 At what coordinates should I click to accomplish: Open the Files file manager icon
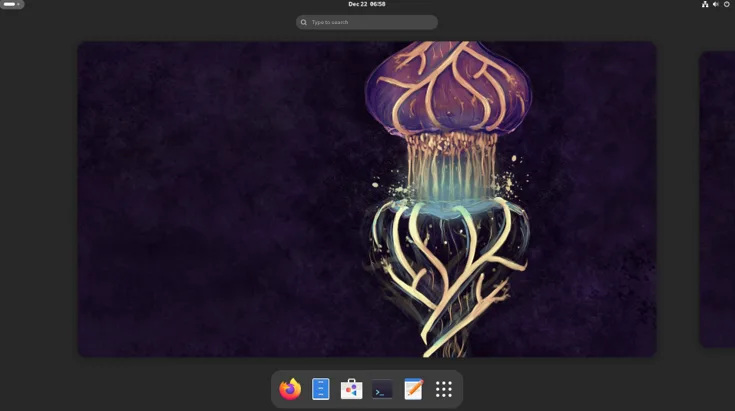click(320, 389)
